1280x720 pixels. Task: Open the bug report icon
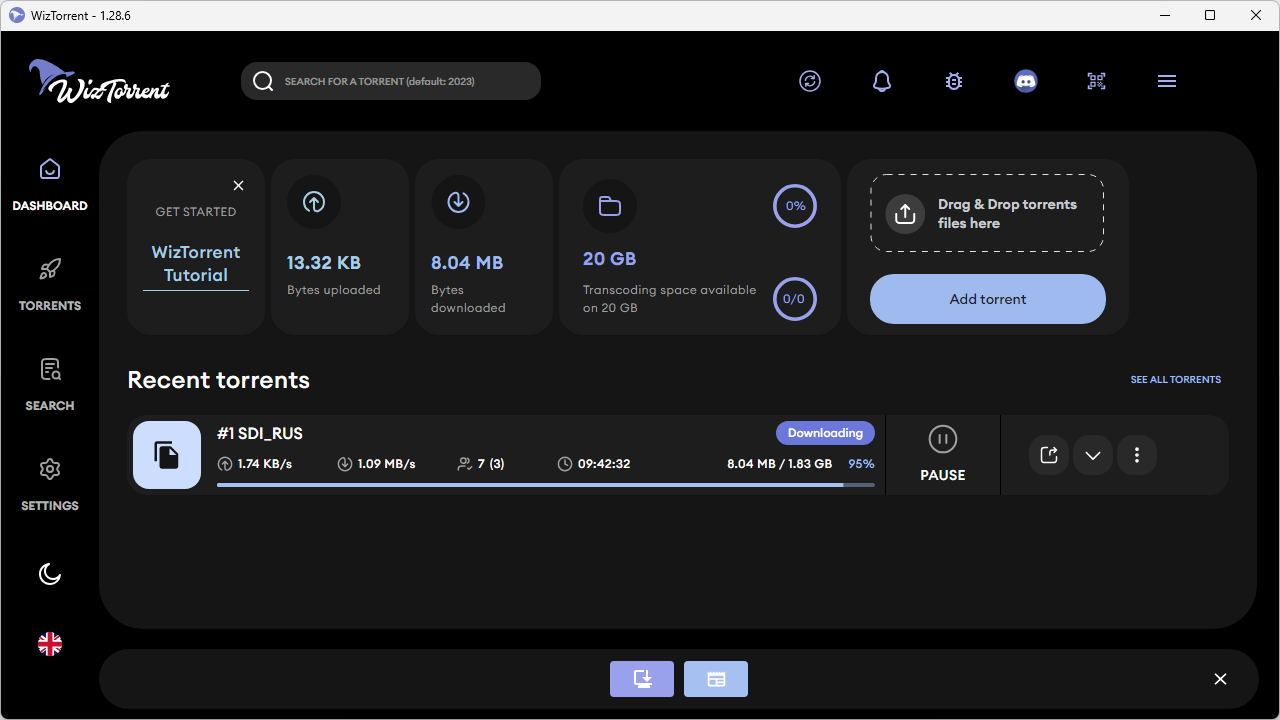(954, 81)
